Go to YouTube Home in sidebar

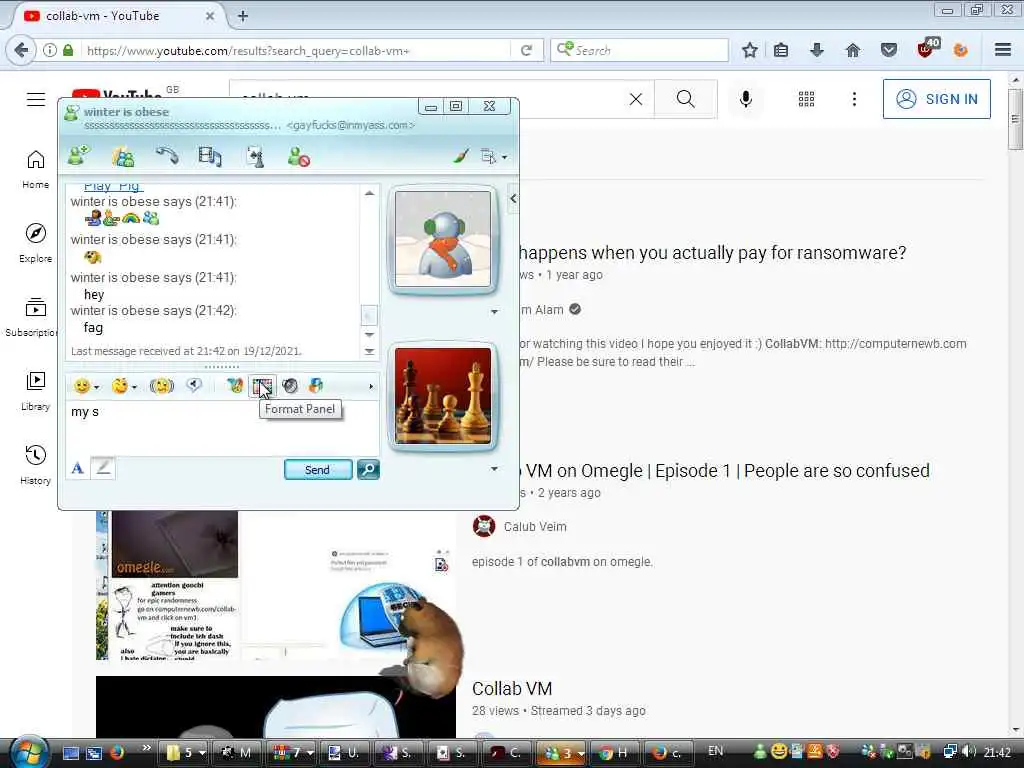point(36,169)
